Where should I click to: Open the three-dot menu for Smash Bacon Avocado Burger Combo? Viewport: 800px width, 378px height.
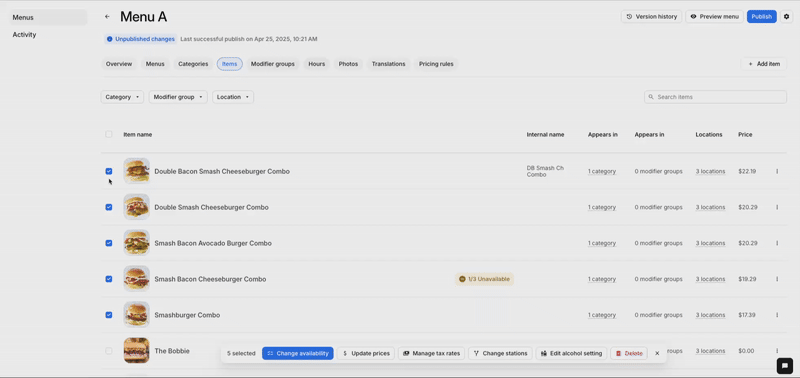[777, 243]
